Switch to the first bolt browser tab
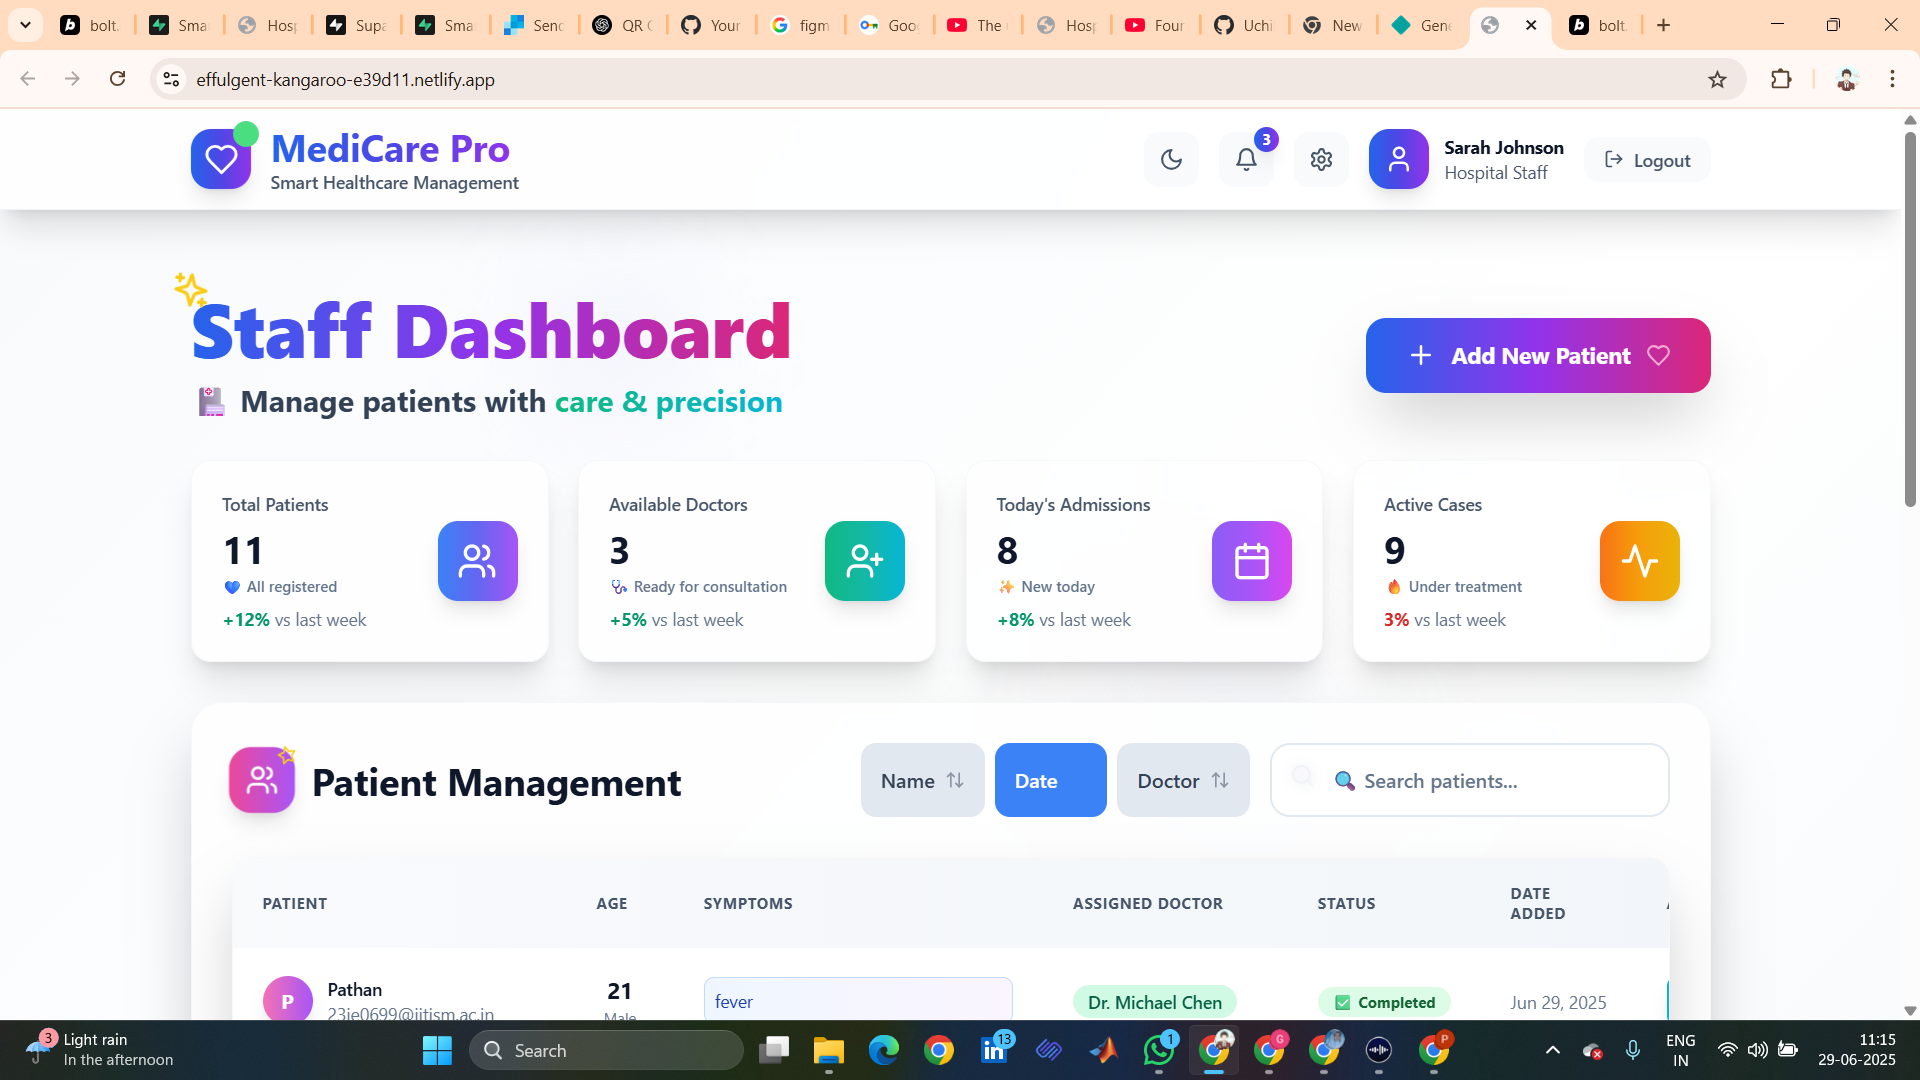The width and height of the screenshot is (1920, 1080). point(90,25)
